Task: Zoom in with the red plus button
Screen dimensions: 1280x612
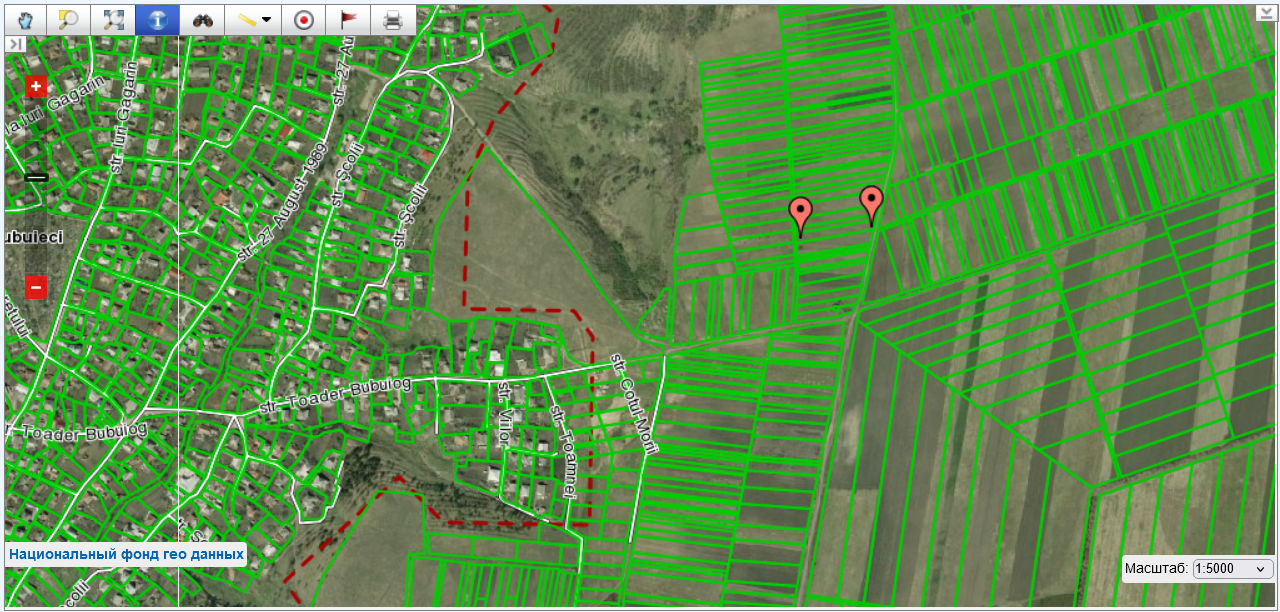Action: click(36, 86)
